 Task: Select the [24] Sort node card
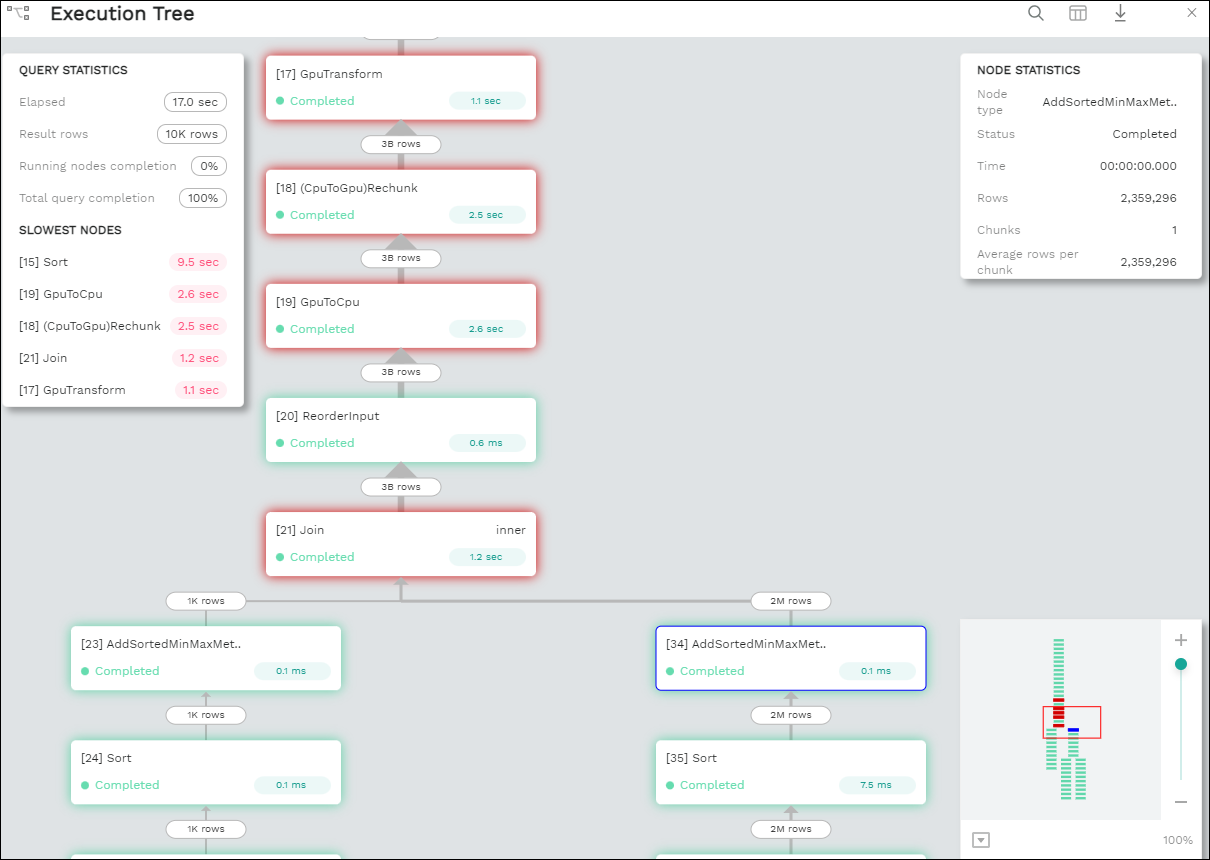click(205, 771)
